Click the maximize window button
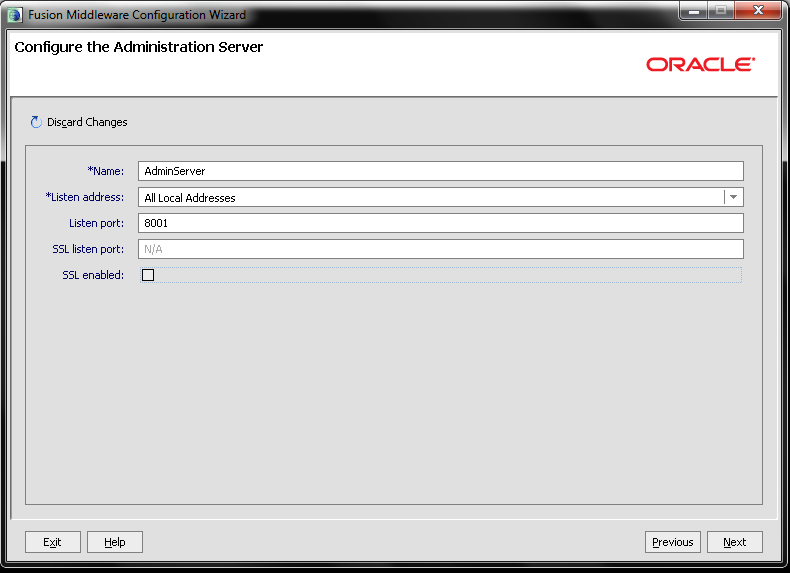790x573 pixels. pyautogui.click(x=721, y=11)
